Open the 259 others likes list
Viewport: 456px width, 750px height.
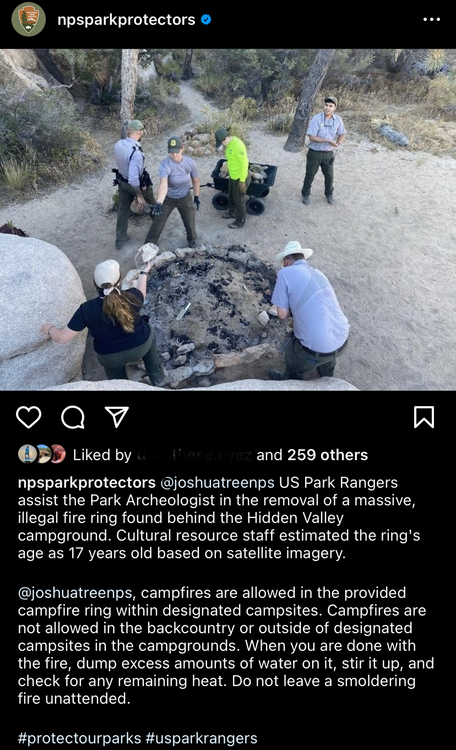pyautogui.click(x=327, y=454)
